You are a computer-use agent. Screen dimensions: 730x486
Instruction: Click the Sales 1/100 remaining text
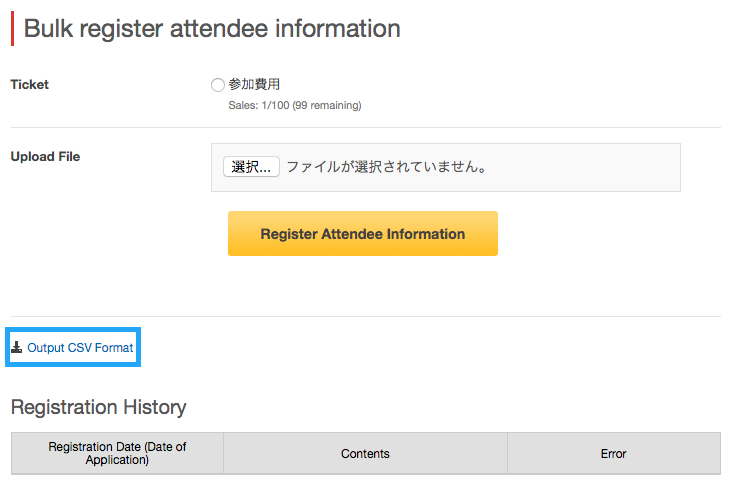click(295, 106)
